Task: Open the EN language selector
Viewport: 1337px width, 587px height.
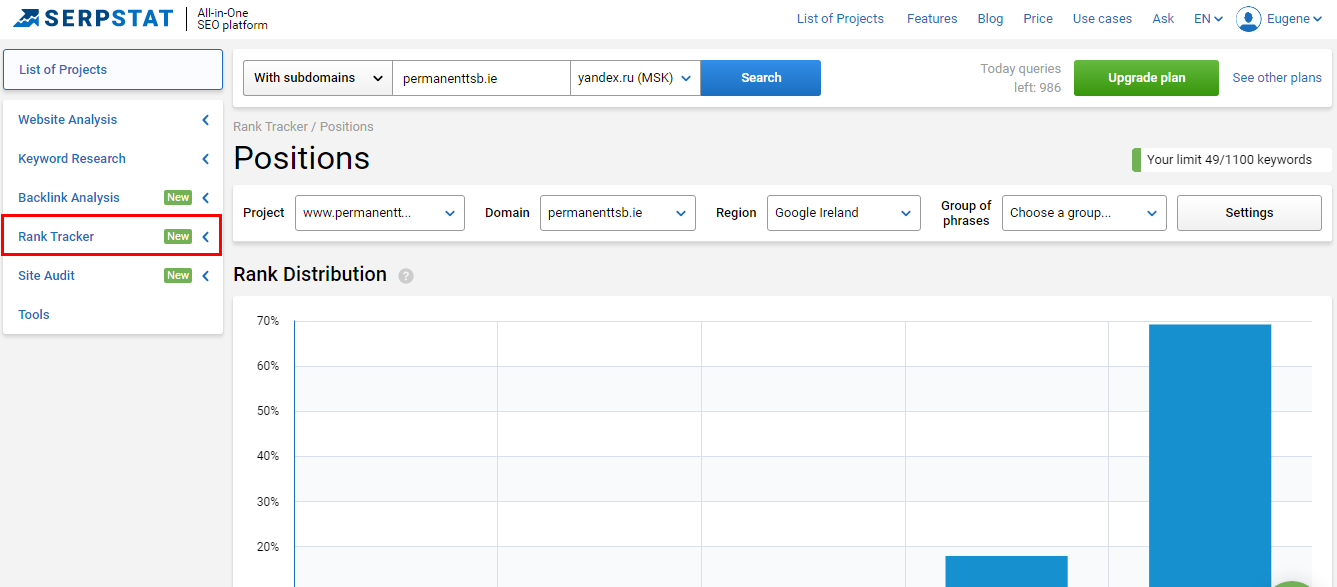Action: pyautogui.click(x=1208, y=19)
